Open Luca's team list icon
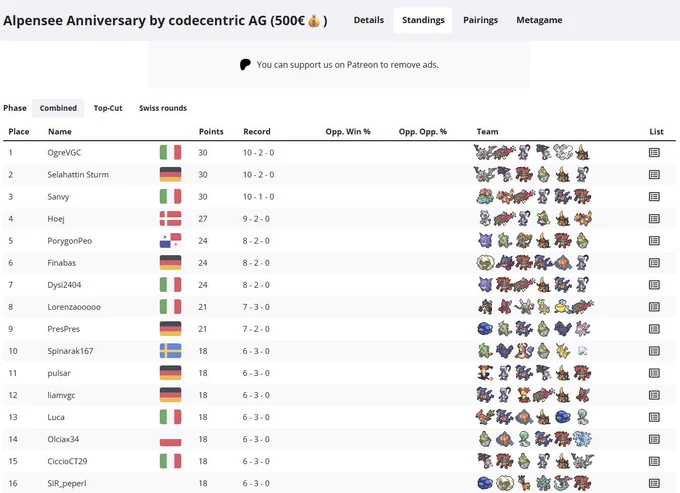Screen dimensions: 680x493 (x=654, y=417)
